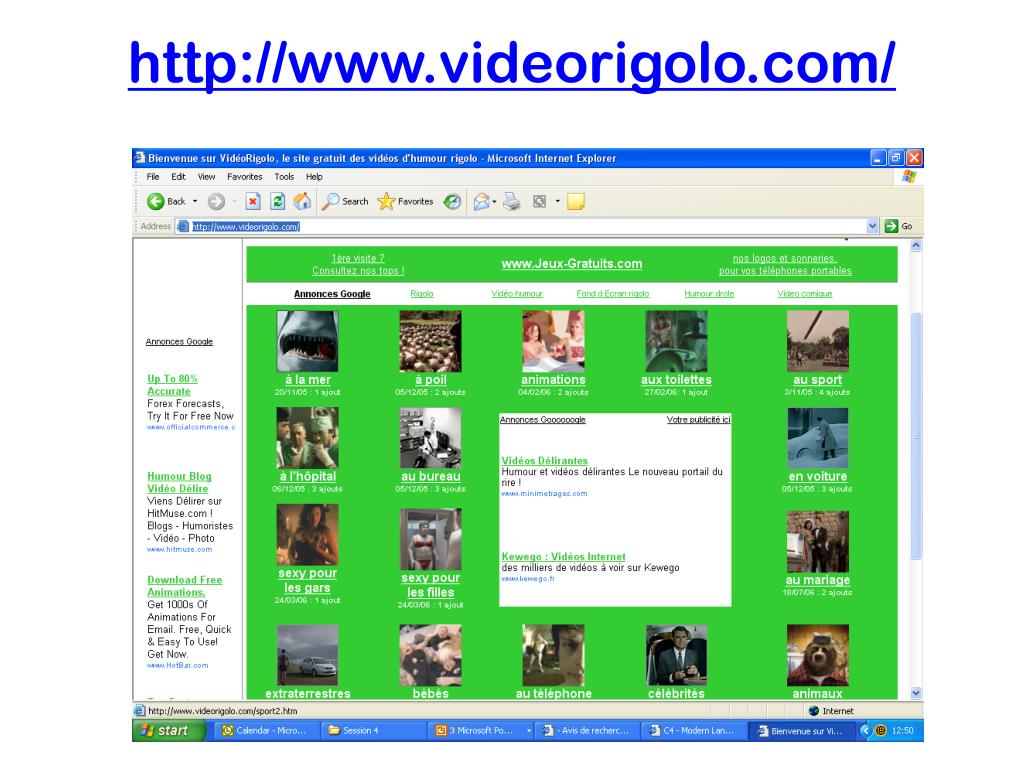Click green Go arrow button
The image size is (1024, 768).
coord(891,226)
